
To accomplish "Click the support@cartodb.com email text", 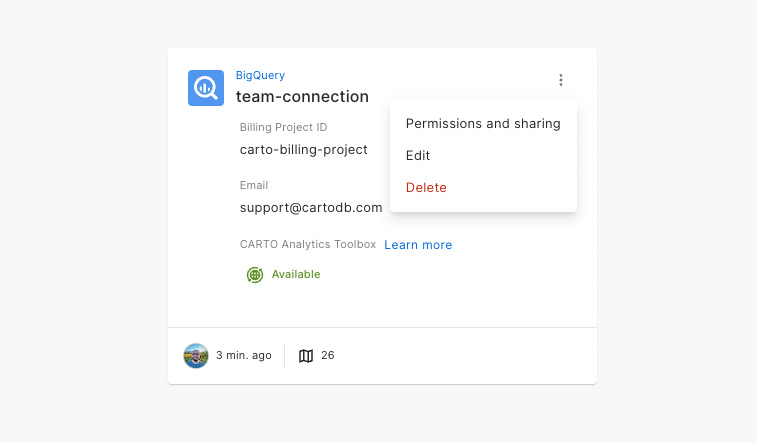I will (x=311, y=208).
